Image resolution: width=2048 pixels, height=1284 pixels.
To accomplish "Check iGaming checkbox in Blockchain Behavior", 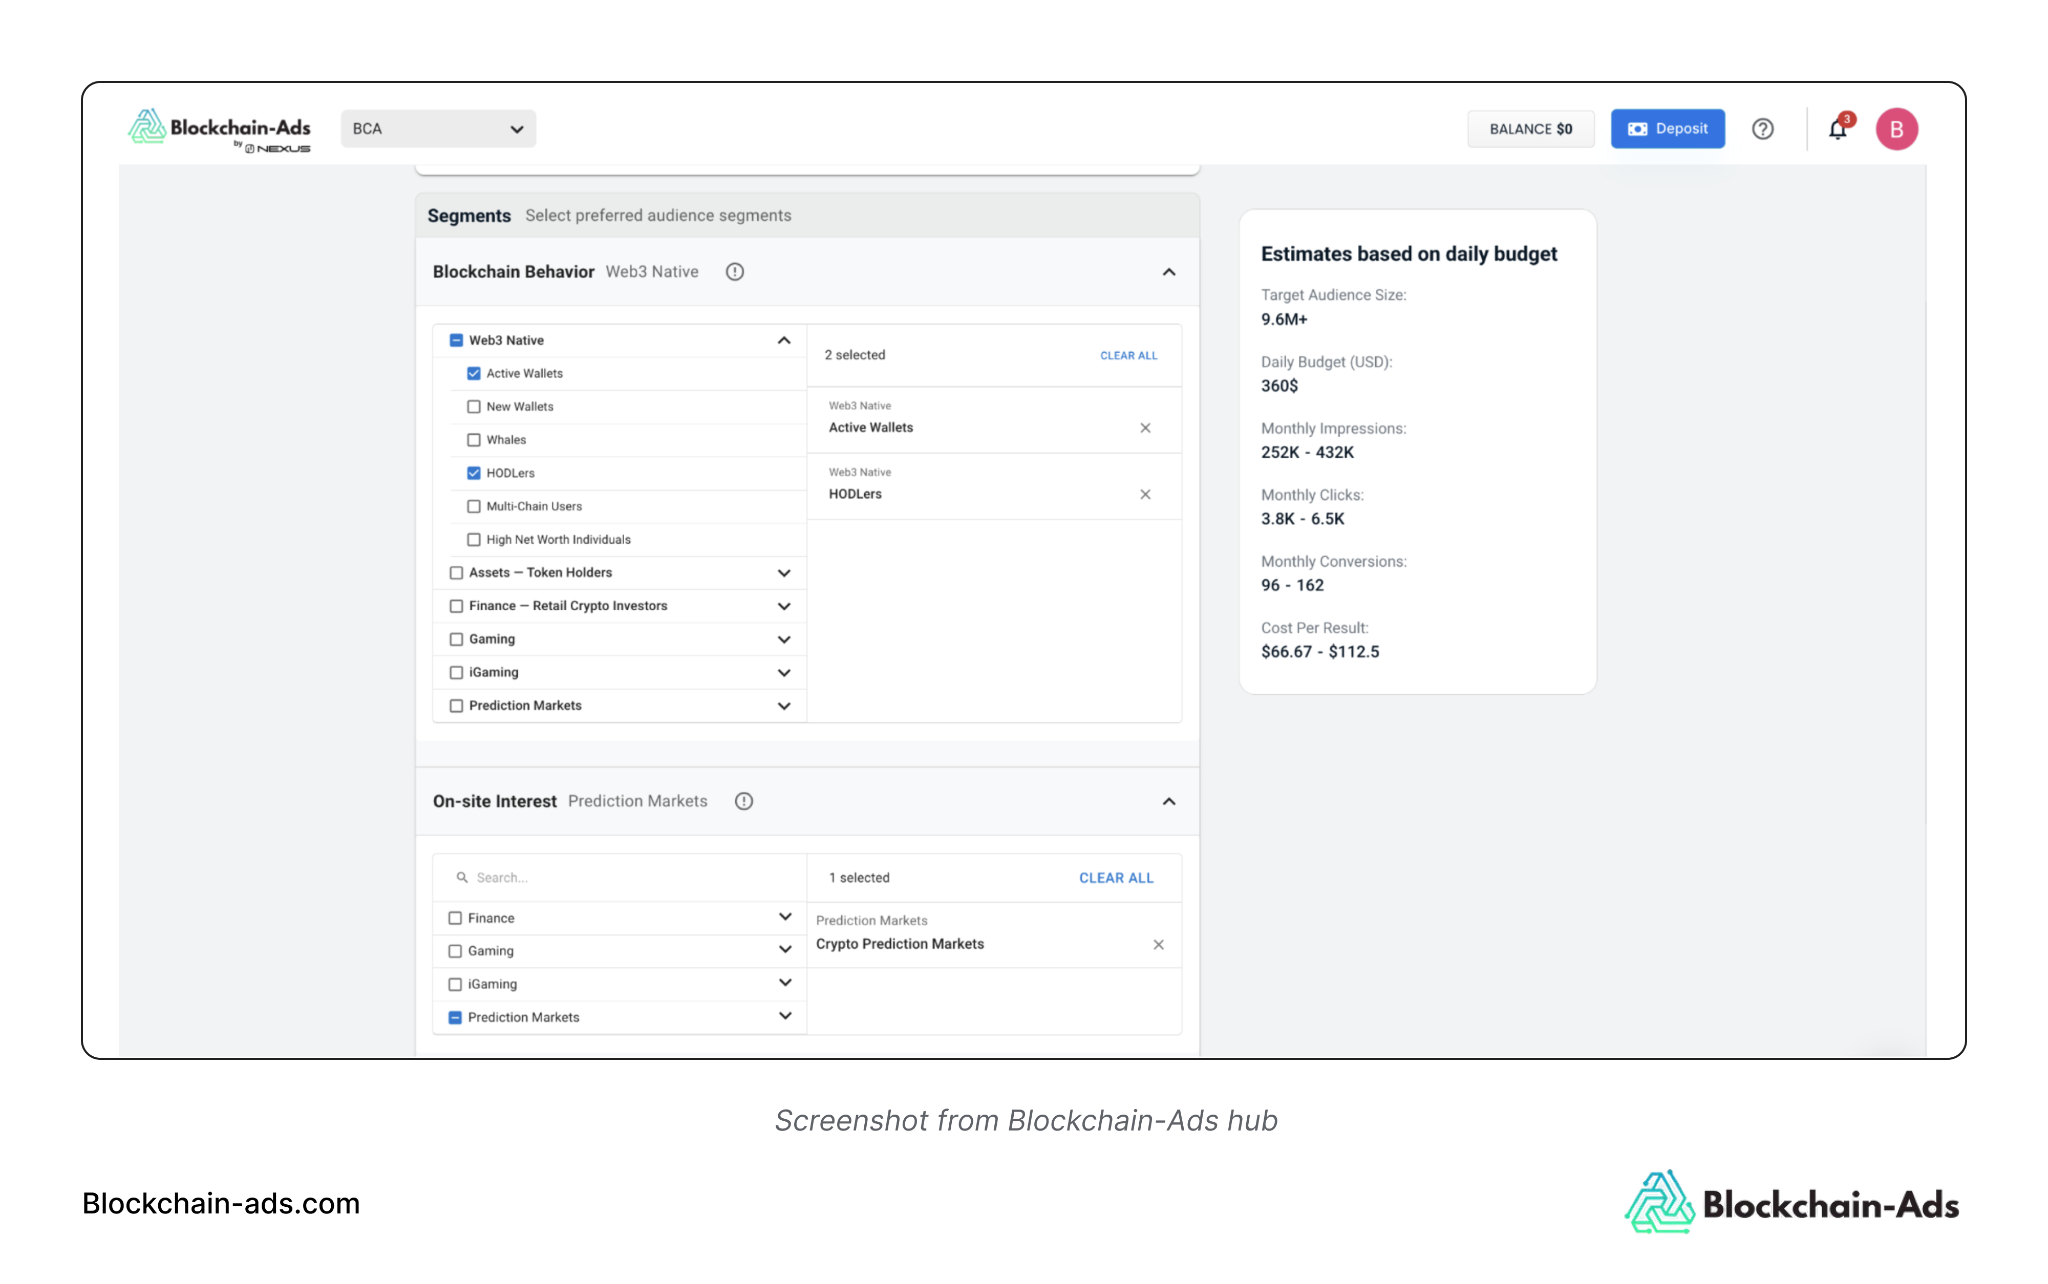I will coord(456,672).
